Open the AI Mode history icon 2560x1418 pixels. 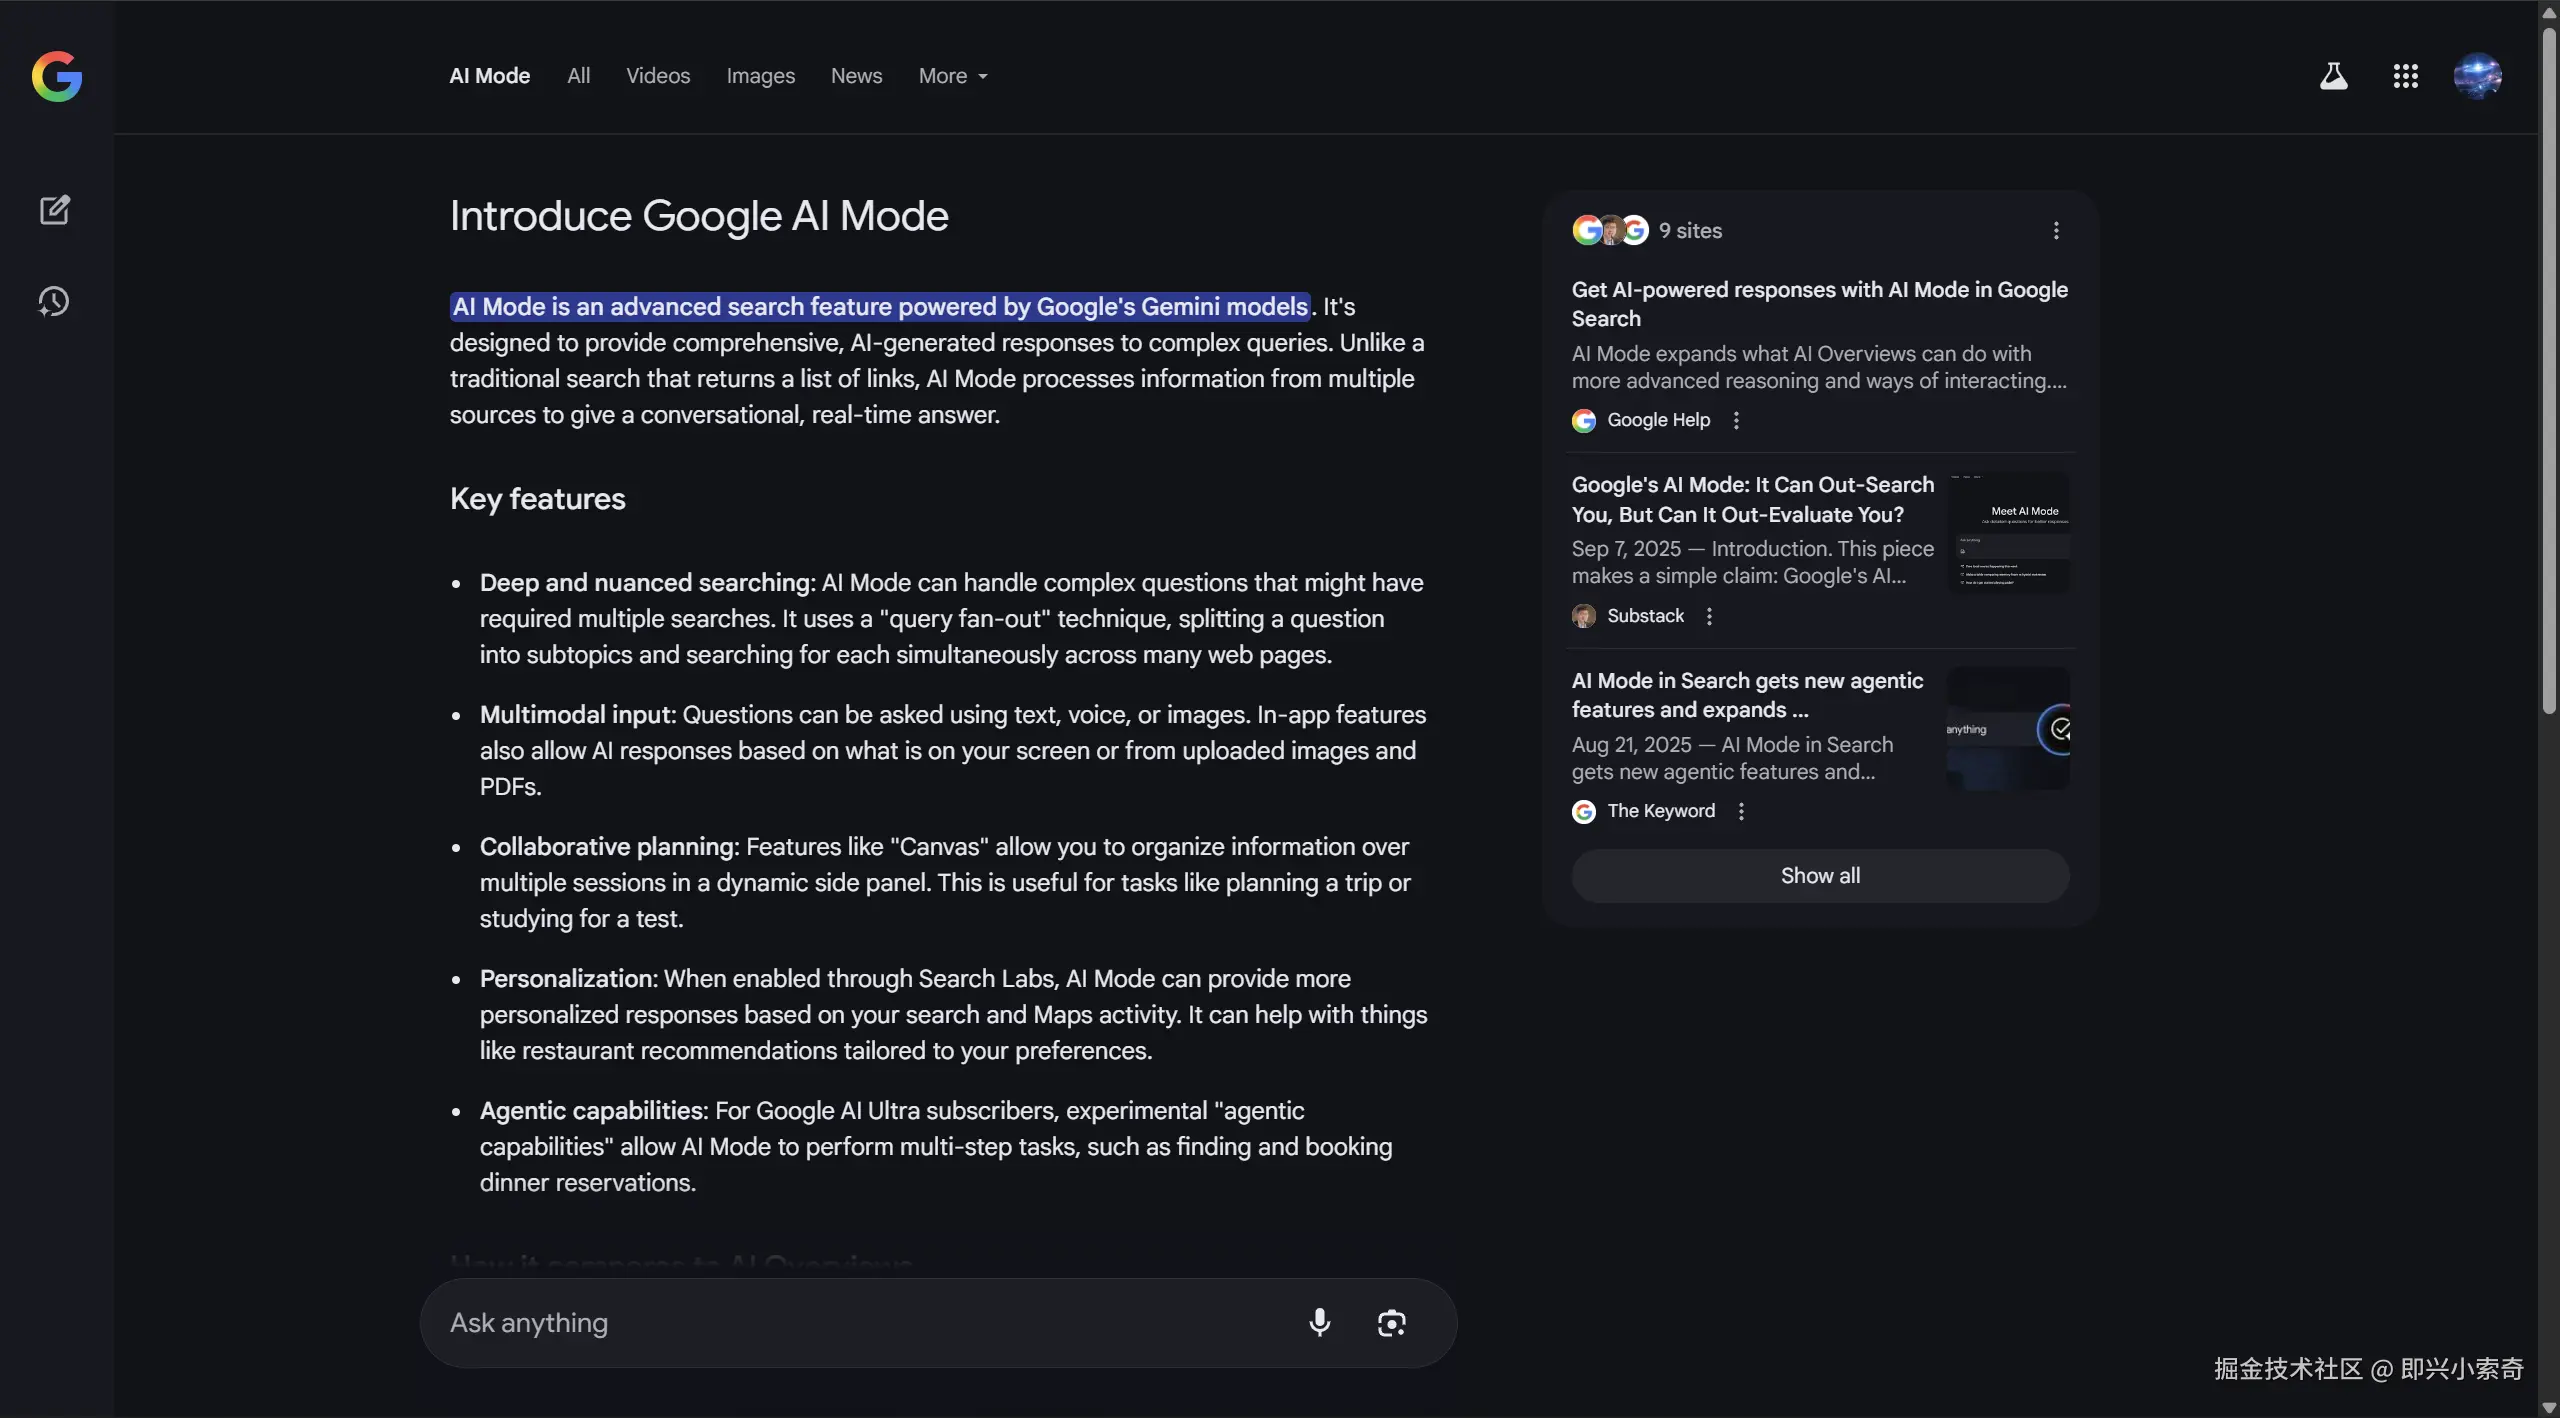[x=54, y=301]
